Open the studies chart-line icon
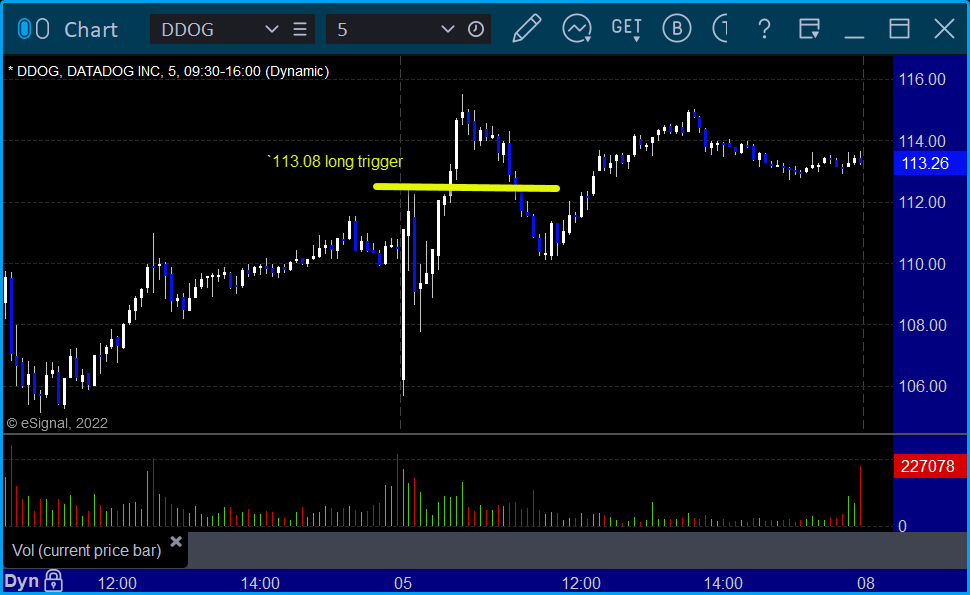970x595 pixels. [577, 29]
